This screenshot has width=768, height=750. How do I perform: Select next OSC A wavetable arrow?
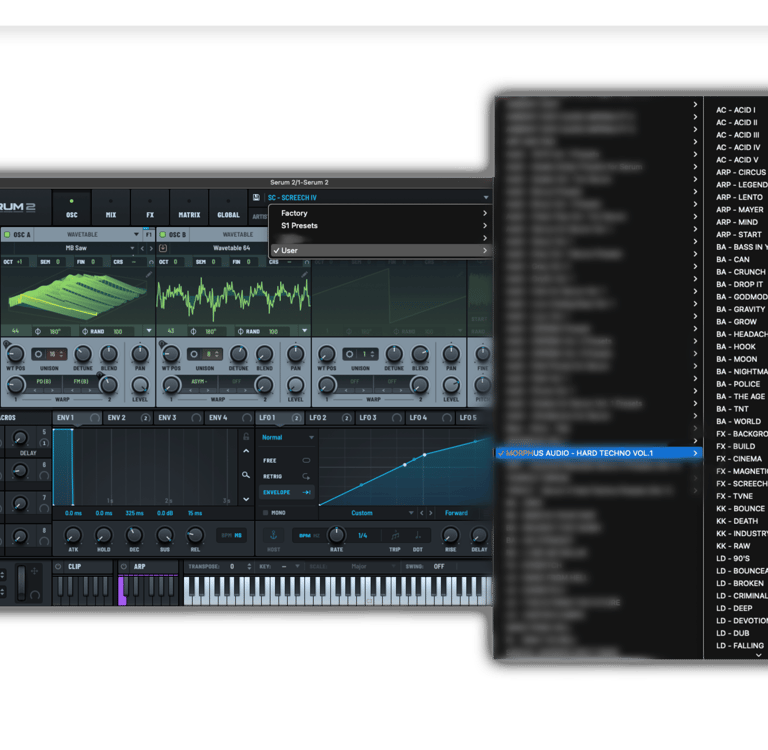[x=150, y=248]
